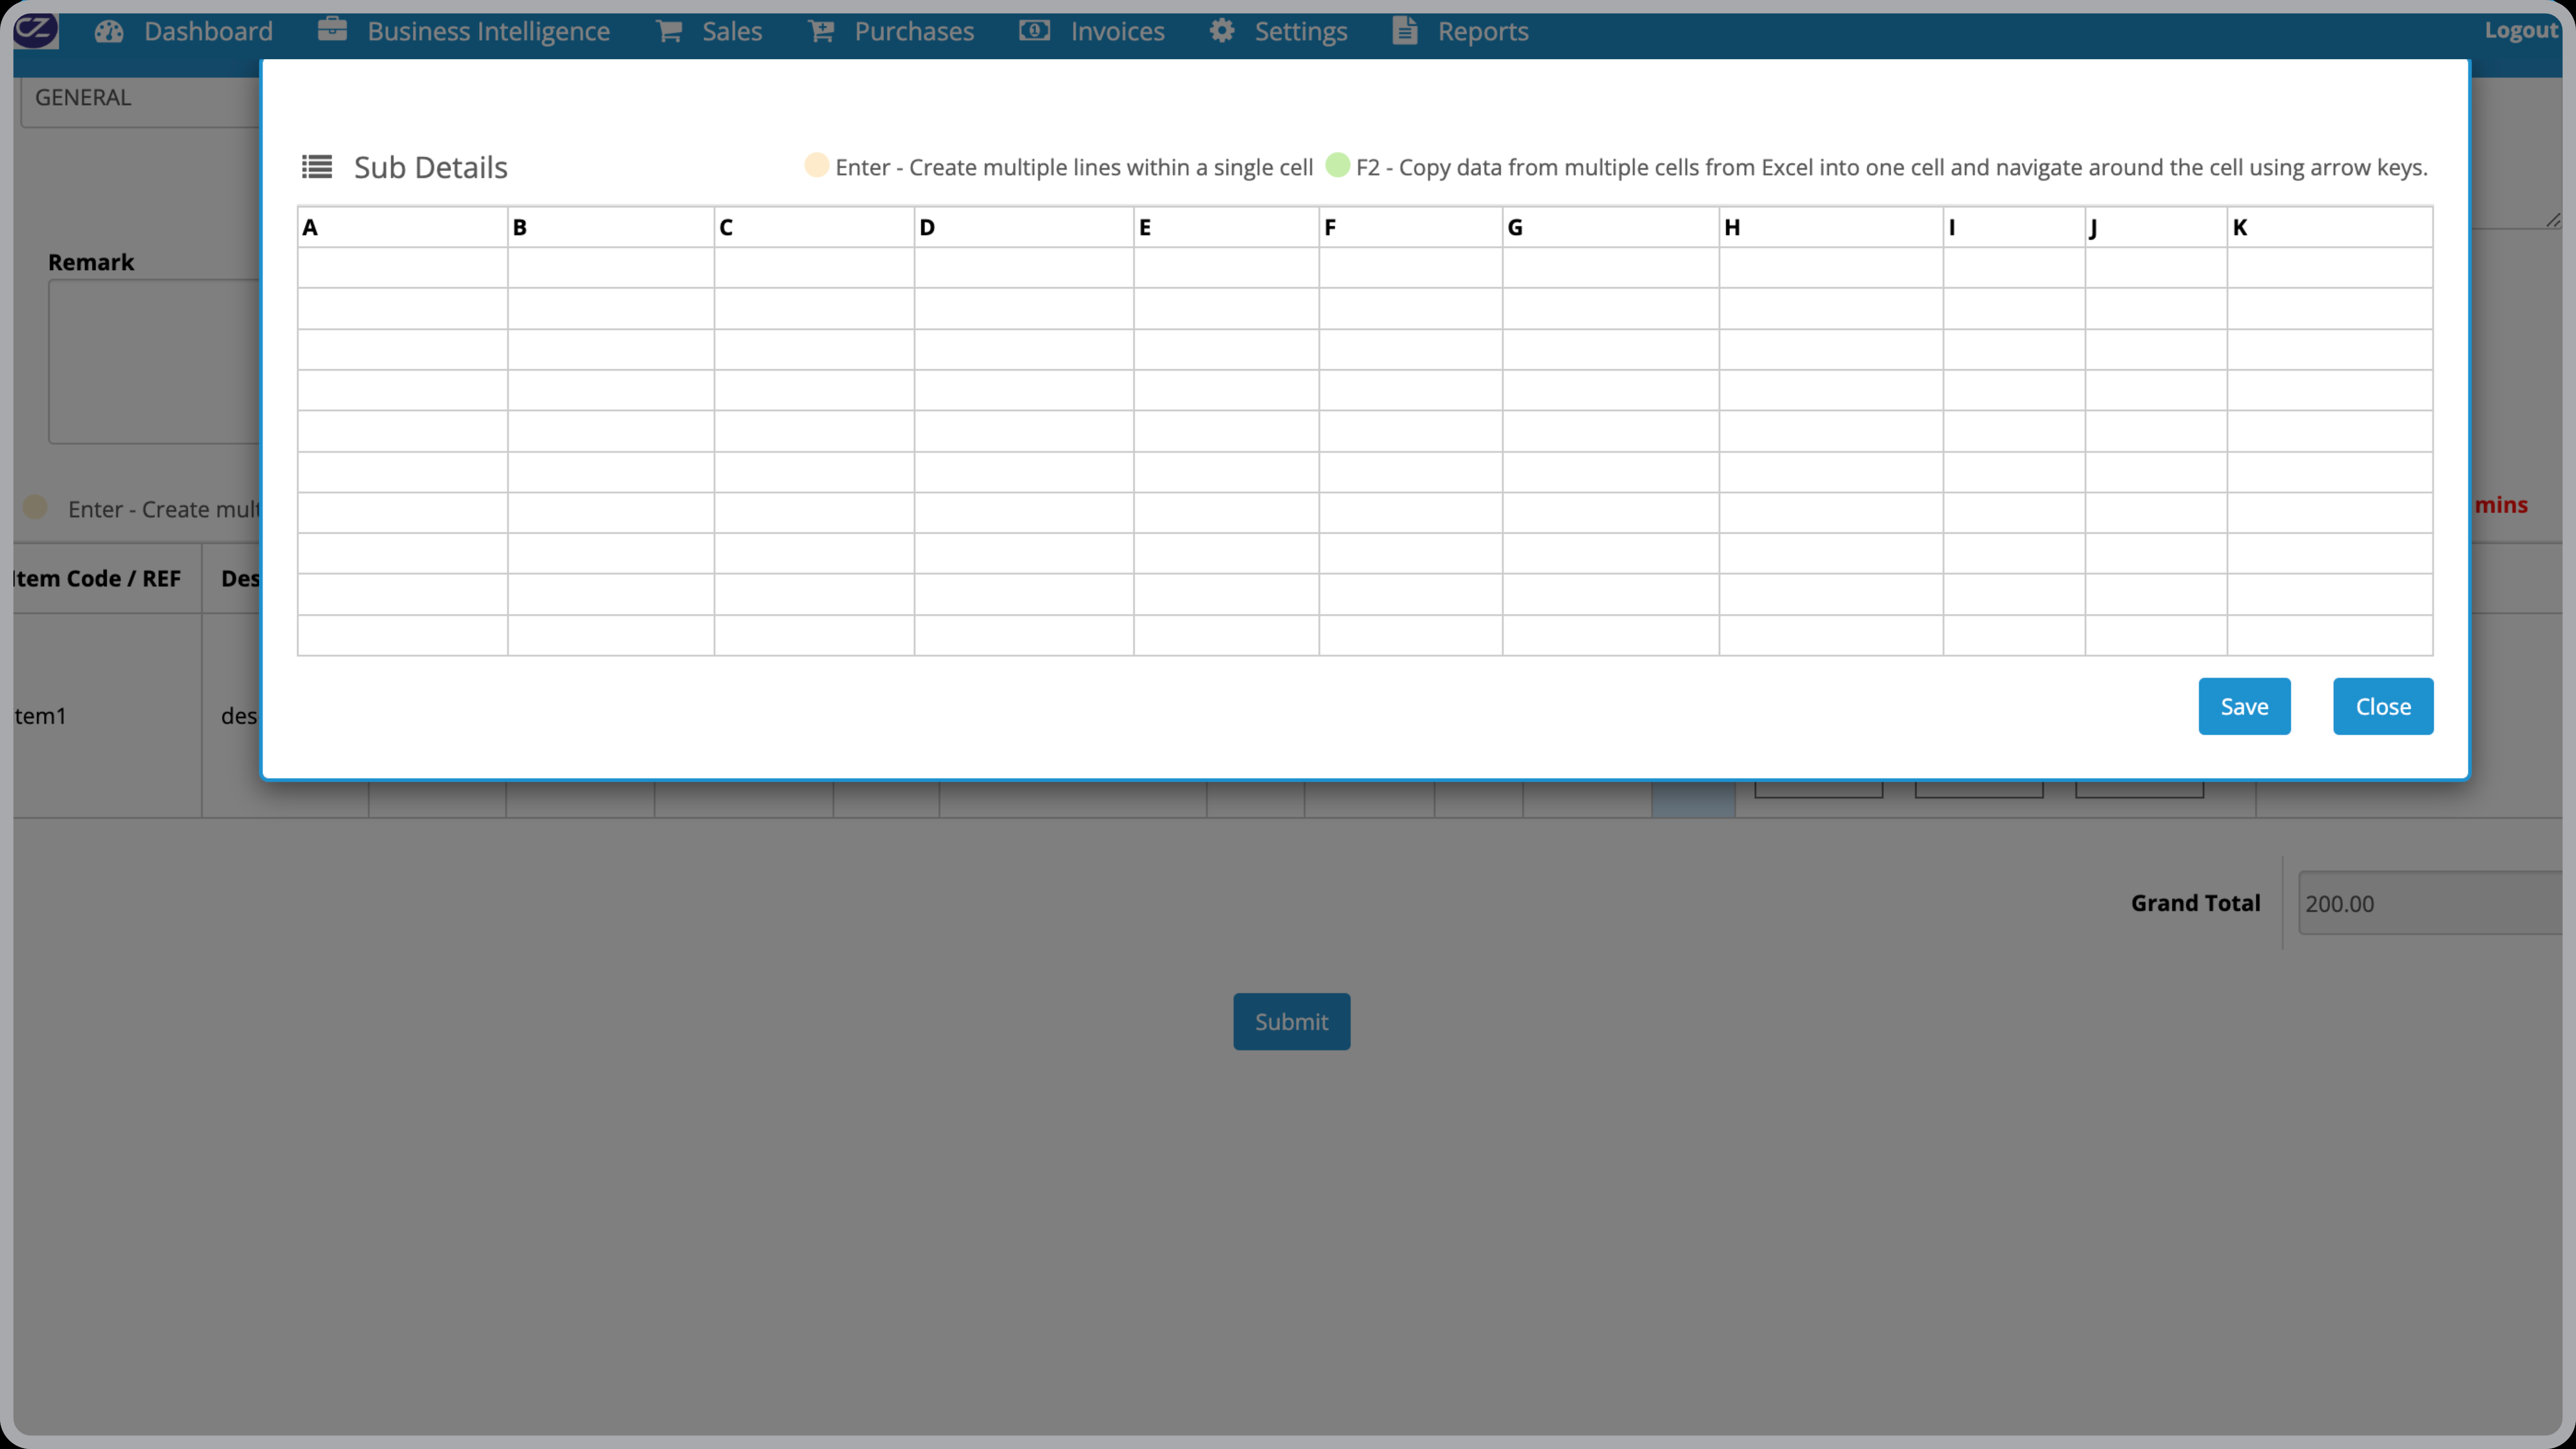2576x1449 pixels.
Task: Click first empty cell under column D
Action: [x=1024, y=268]
